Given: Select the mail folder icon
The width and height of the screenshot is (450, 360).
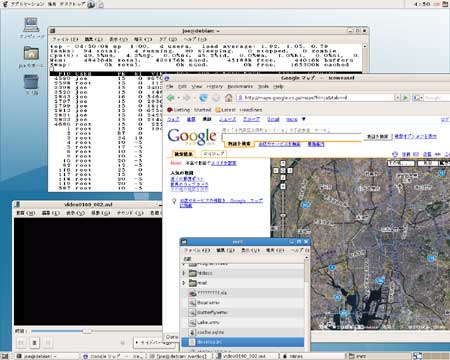Looking at the screenshot, I should pyautogui.click(x=193, y=283).
